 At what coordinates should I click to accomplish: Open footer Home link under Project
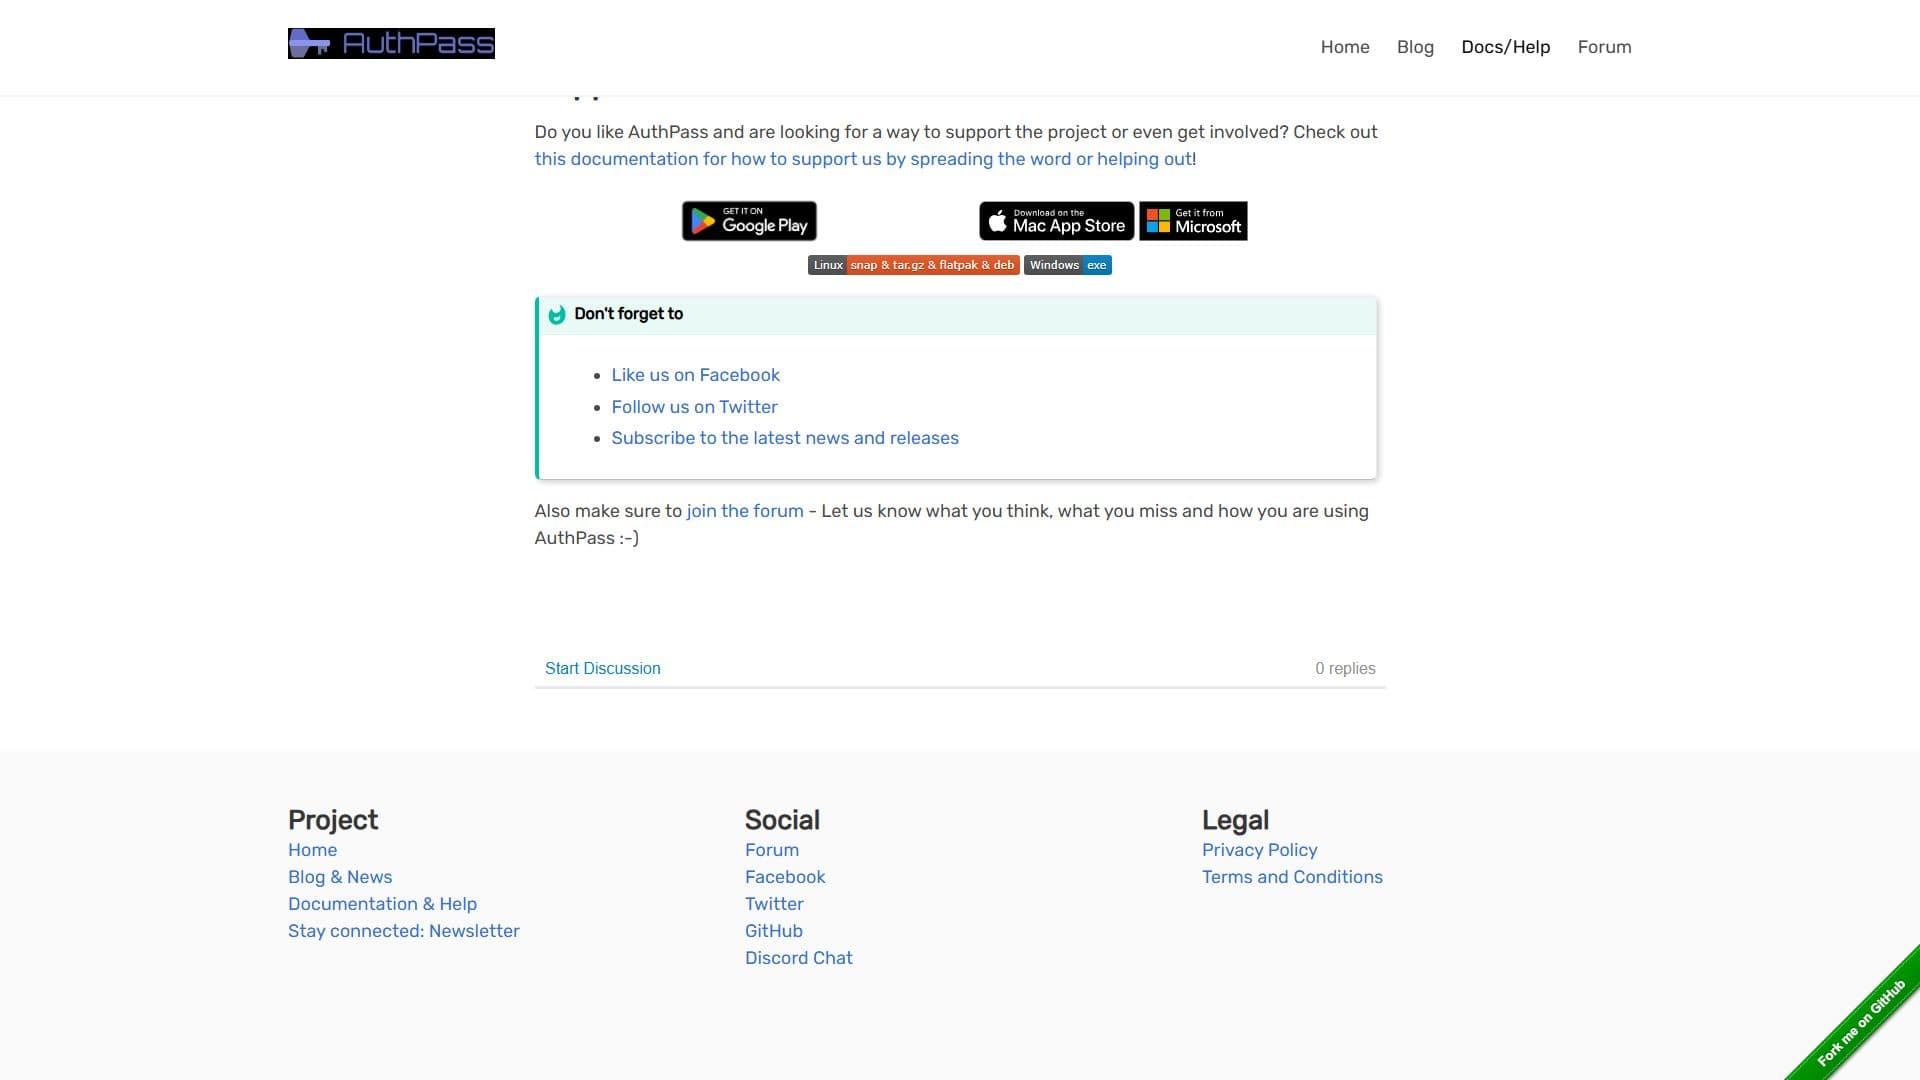pyautogui.click(x=312, y=850)
